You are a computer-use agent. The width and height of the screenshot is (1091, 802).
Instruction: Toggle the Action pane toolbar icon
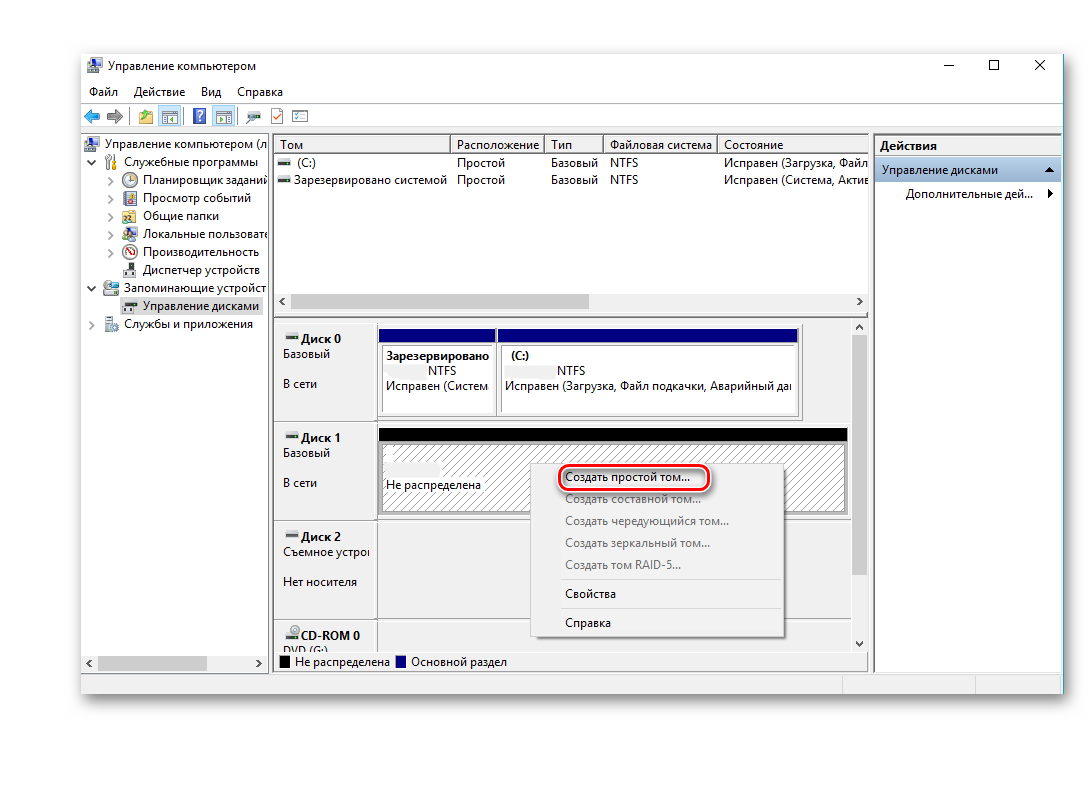pos(223,117)
